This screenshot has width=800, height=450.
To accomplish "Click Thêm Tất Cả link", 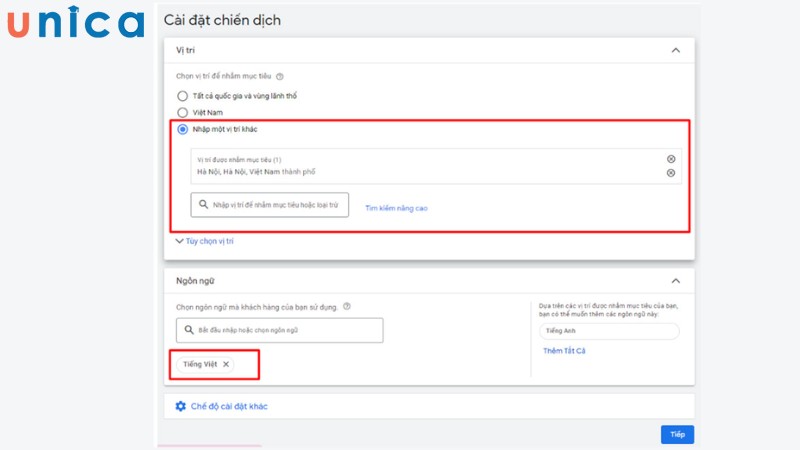I will pos(564,351).
